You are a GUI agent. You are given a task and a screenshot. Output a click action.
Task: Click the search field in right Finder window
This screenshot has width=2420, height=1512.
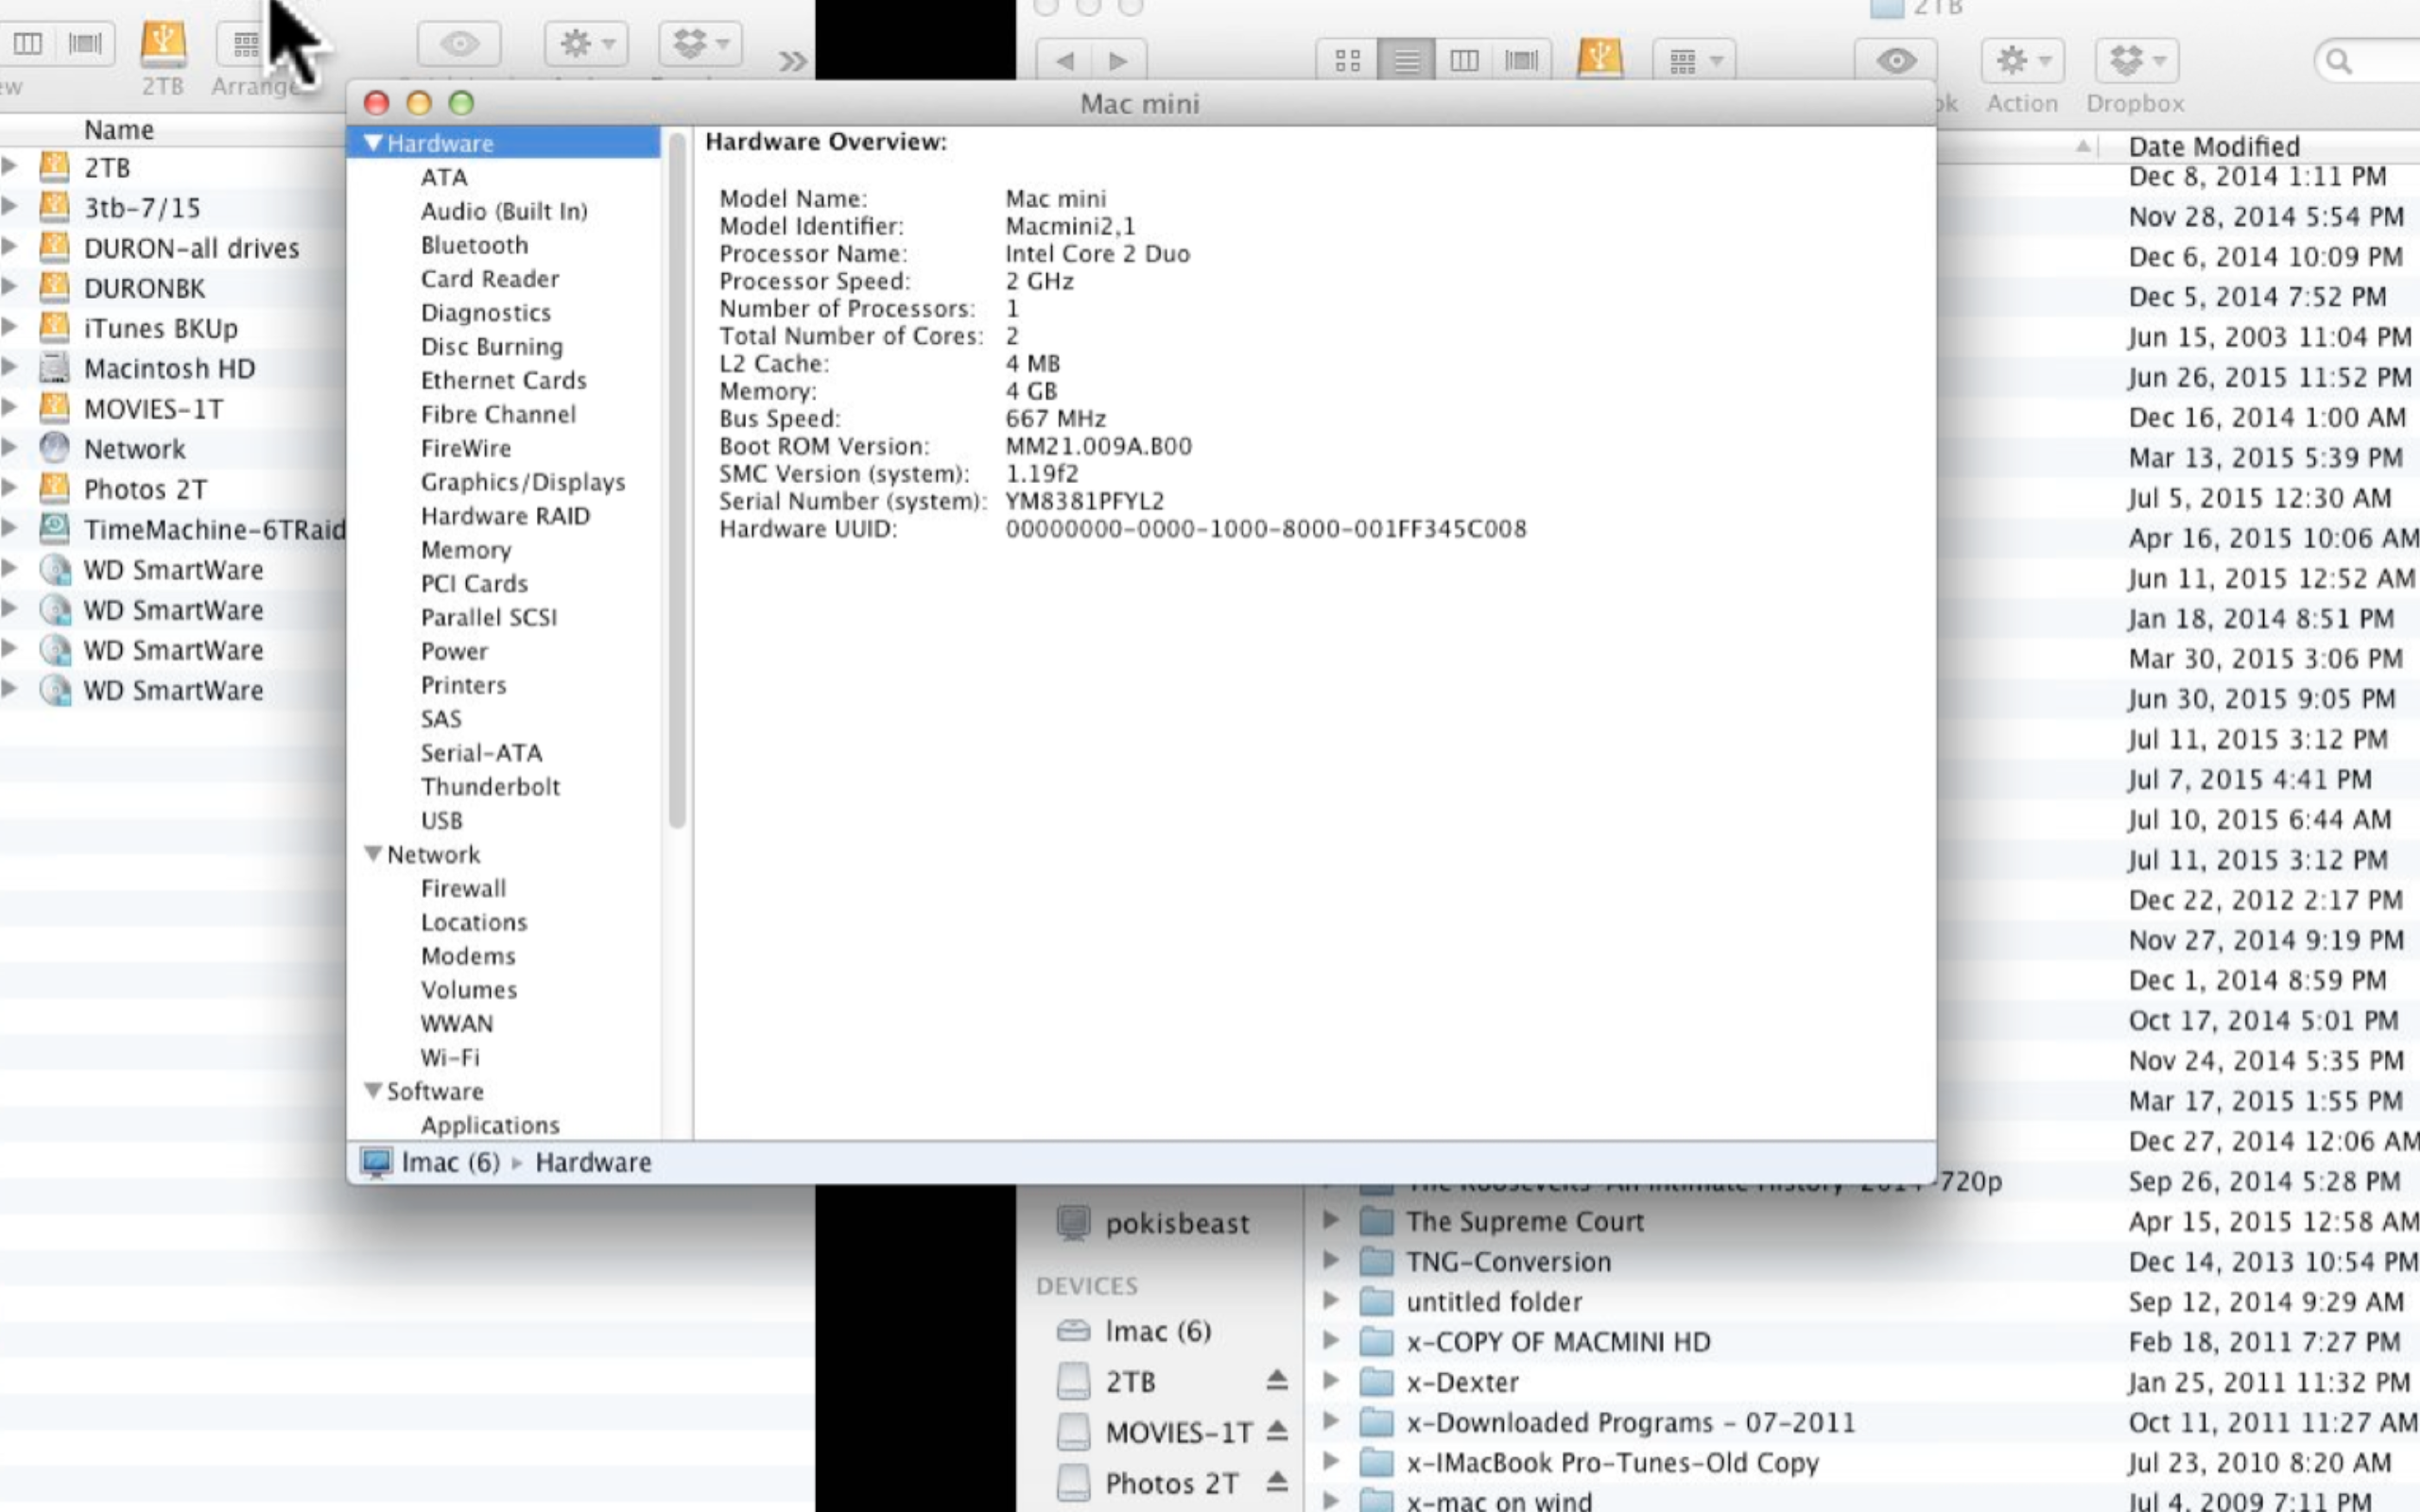tap(2368, 61)
